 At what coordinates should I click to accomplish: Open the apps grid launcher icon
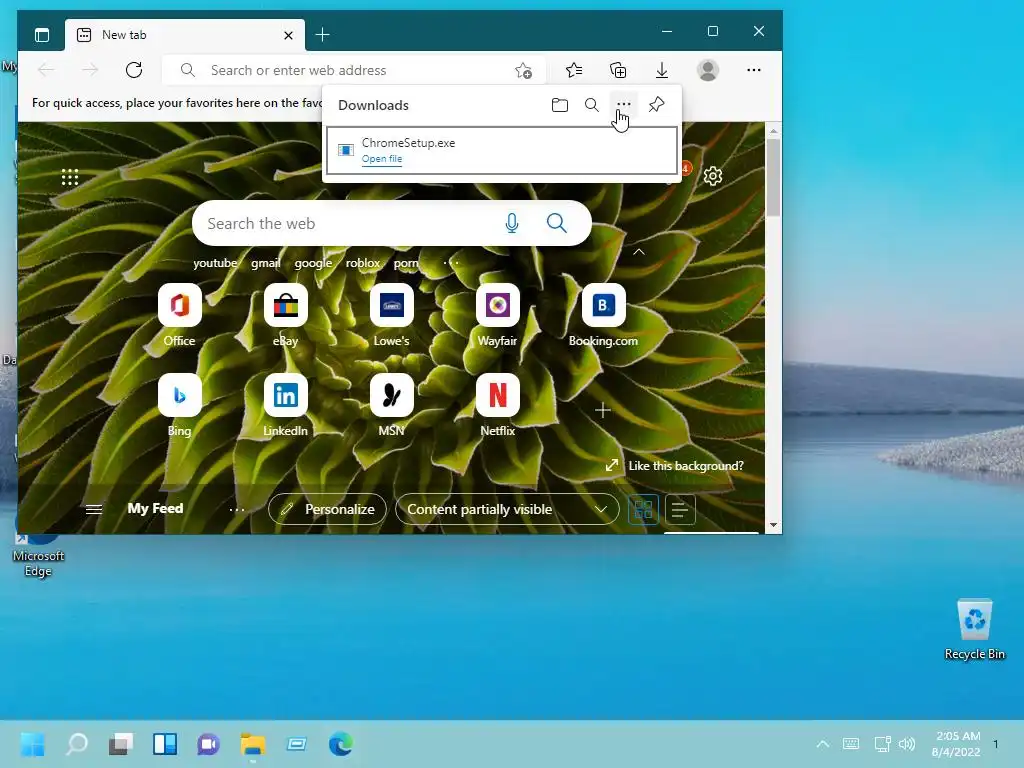click(70, 177)
